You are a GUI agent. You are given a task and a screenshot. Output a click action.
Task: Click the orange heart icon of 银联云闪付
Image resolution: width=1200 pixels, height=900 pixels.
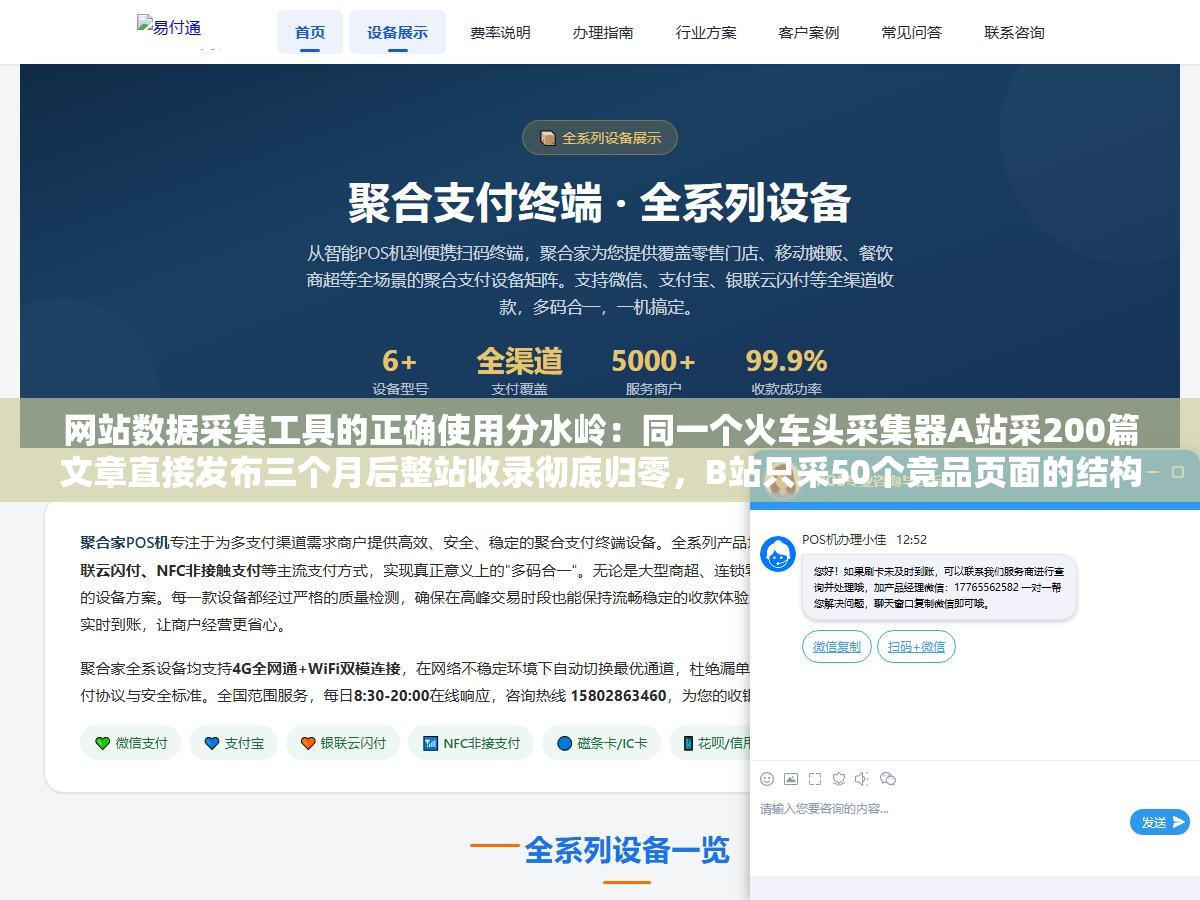308,743
